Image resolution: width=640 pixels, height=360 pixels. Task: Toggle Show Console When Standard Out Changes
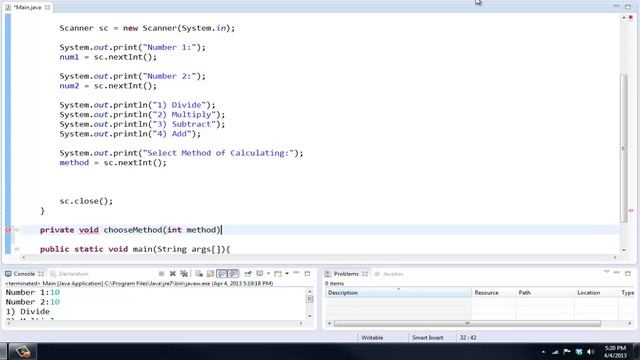pyautogui.click(x=222, y=273)
